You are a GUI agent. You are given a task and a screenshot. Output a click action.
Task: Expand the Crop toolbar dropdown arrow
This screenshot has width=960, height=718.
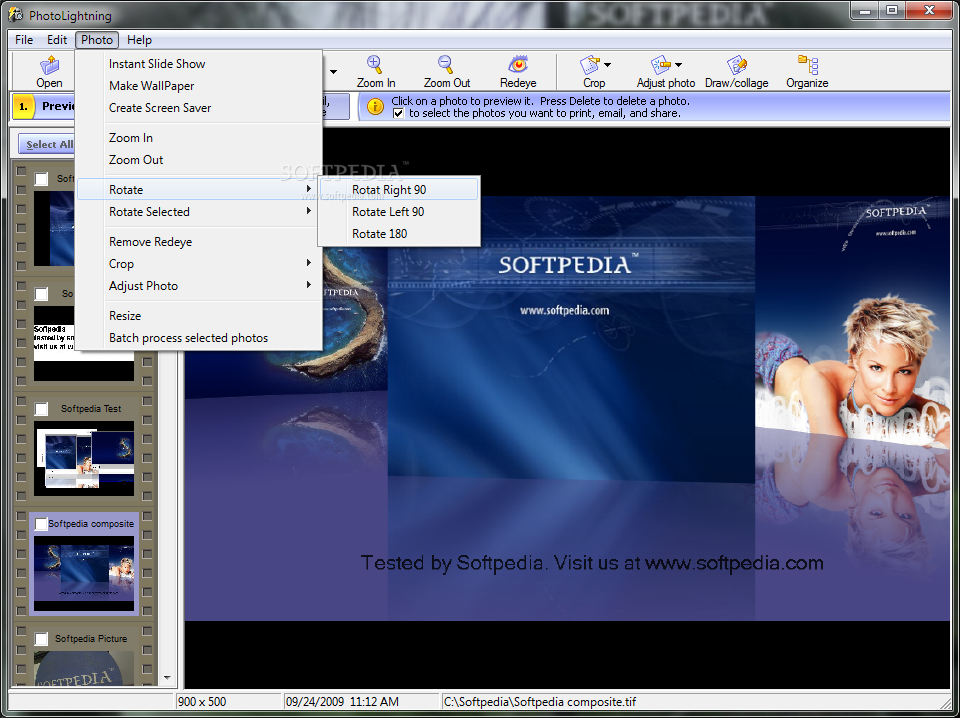[607, 65]
